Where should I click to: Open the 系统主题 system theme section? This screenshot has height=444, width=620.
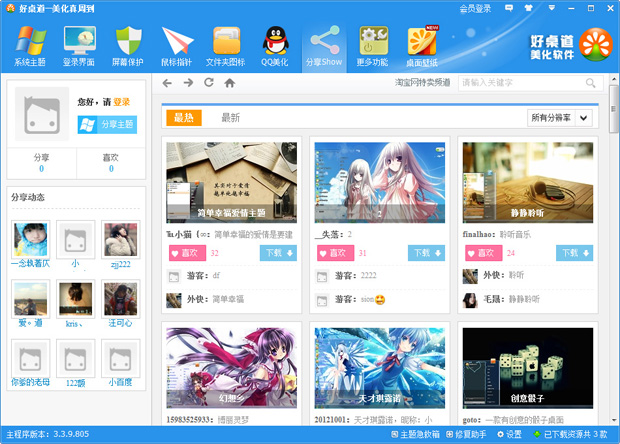pos(29,46)
